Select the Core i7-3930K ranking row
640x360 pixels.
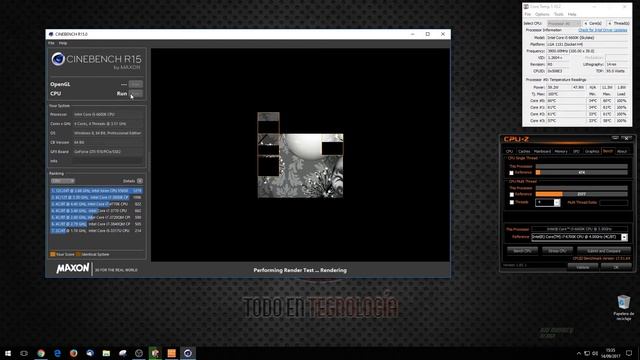click(x=96, y=197)
